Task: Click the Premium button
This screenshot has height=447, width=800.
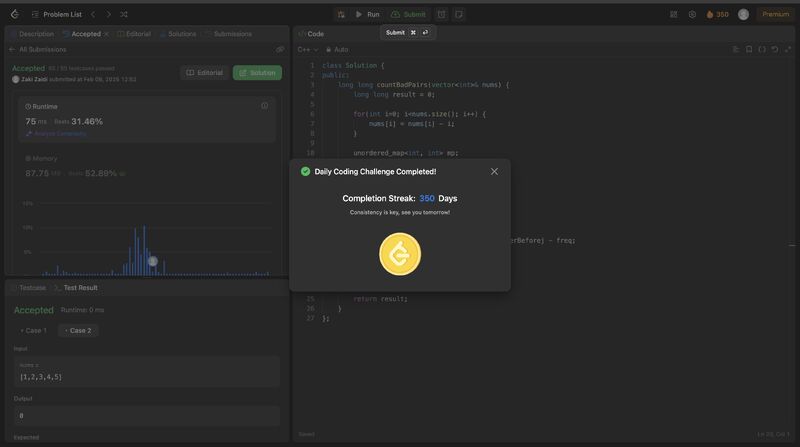Action: (776, 14)
